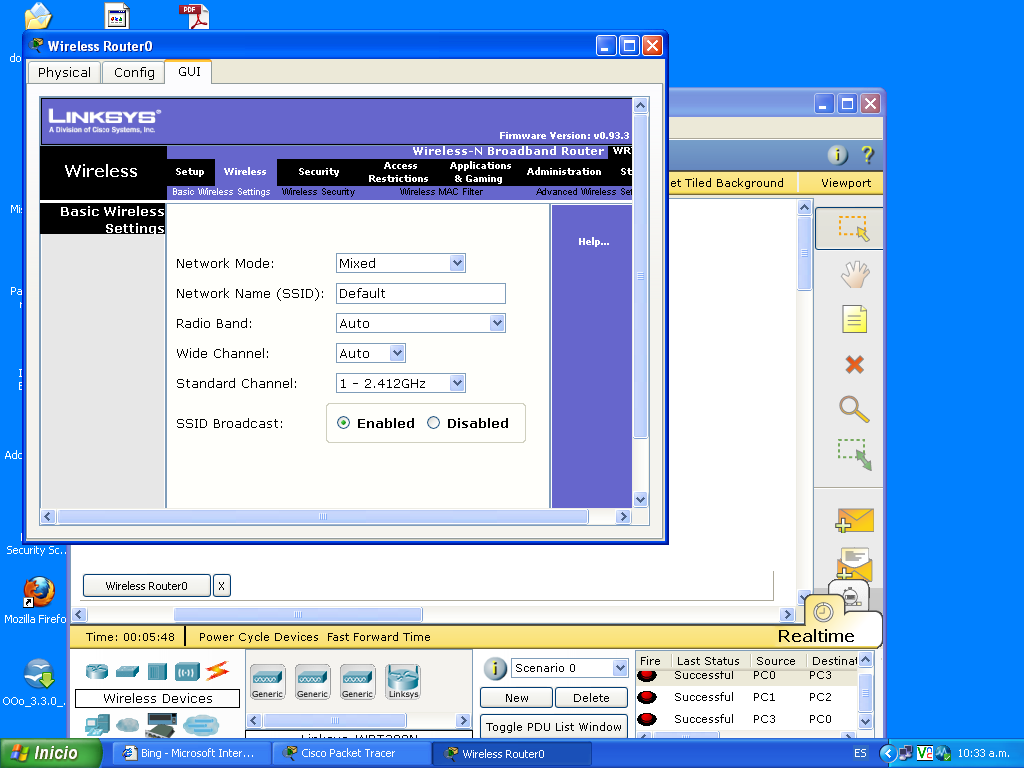Click the router GUI horizontal scrollbar
Image resolution: width=1024 pixels, height=768 pixels.
coord(322,517)
